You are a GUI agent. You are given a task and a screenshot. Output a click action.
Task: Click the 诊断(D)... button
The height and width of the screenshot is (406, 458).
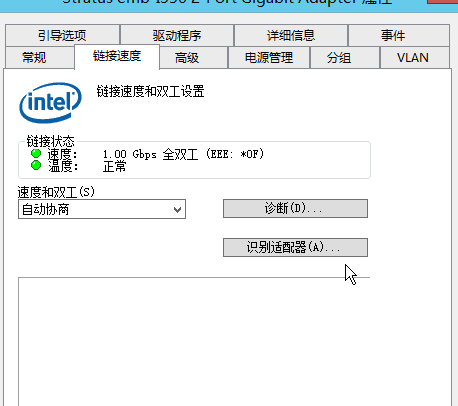pyautogui.click(x=295, y=209)
